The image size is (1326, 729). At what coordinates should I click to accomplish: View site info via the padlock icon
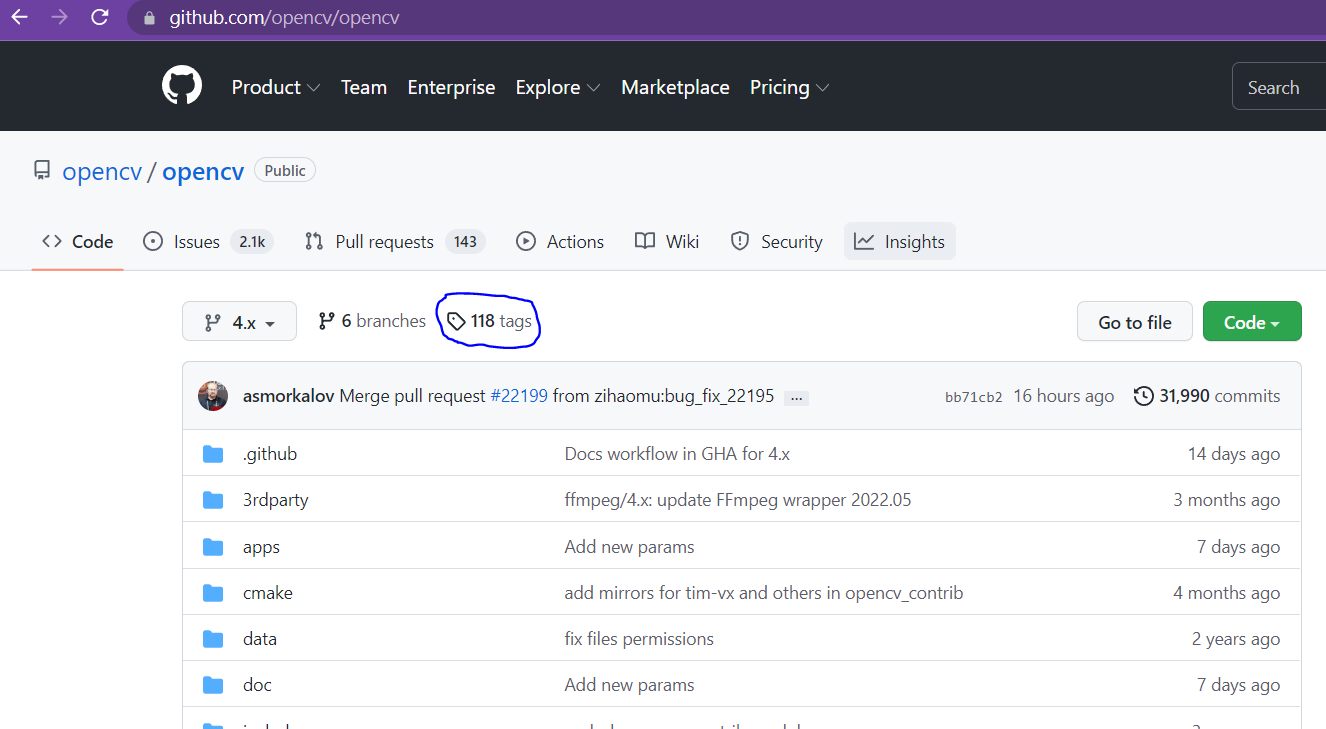tap(150, 18)
